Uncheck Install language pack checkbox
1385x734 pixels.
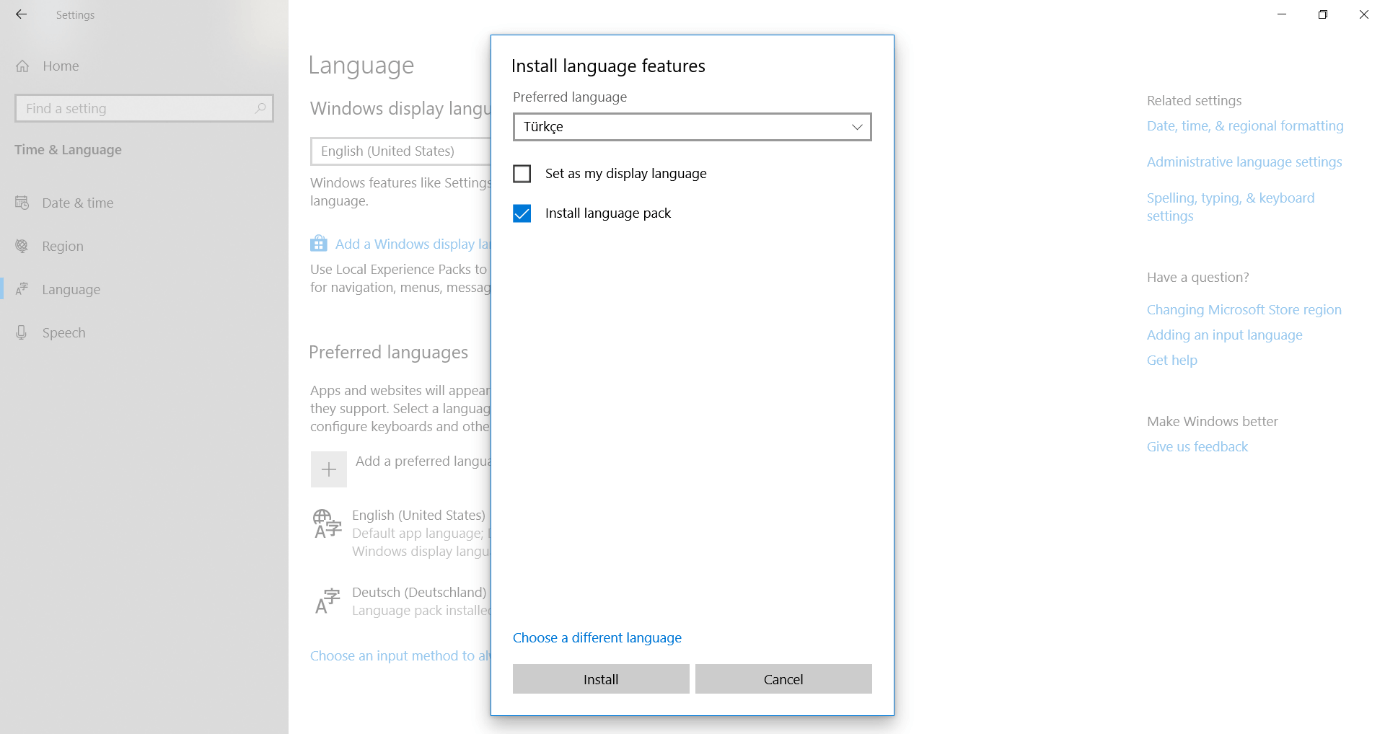click(x=522, y=214)
